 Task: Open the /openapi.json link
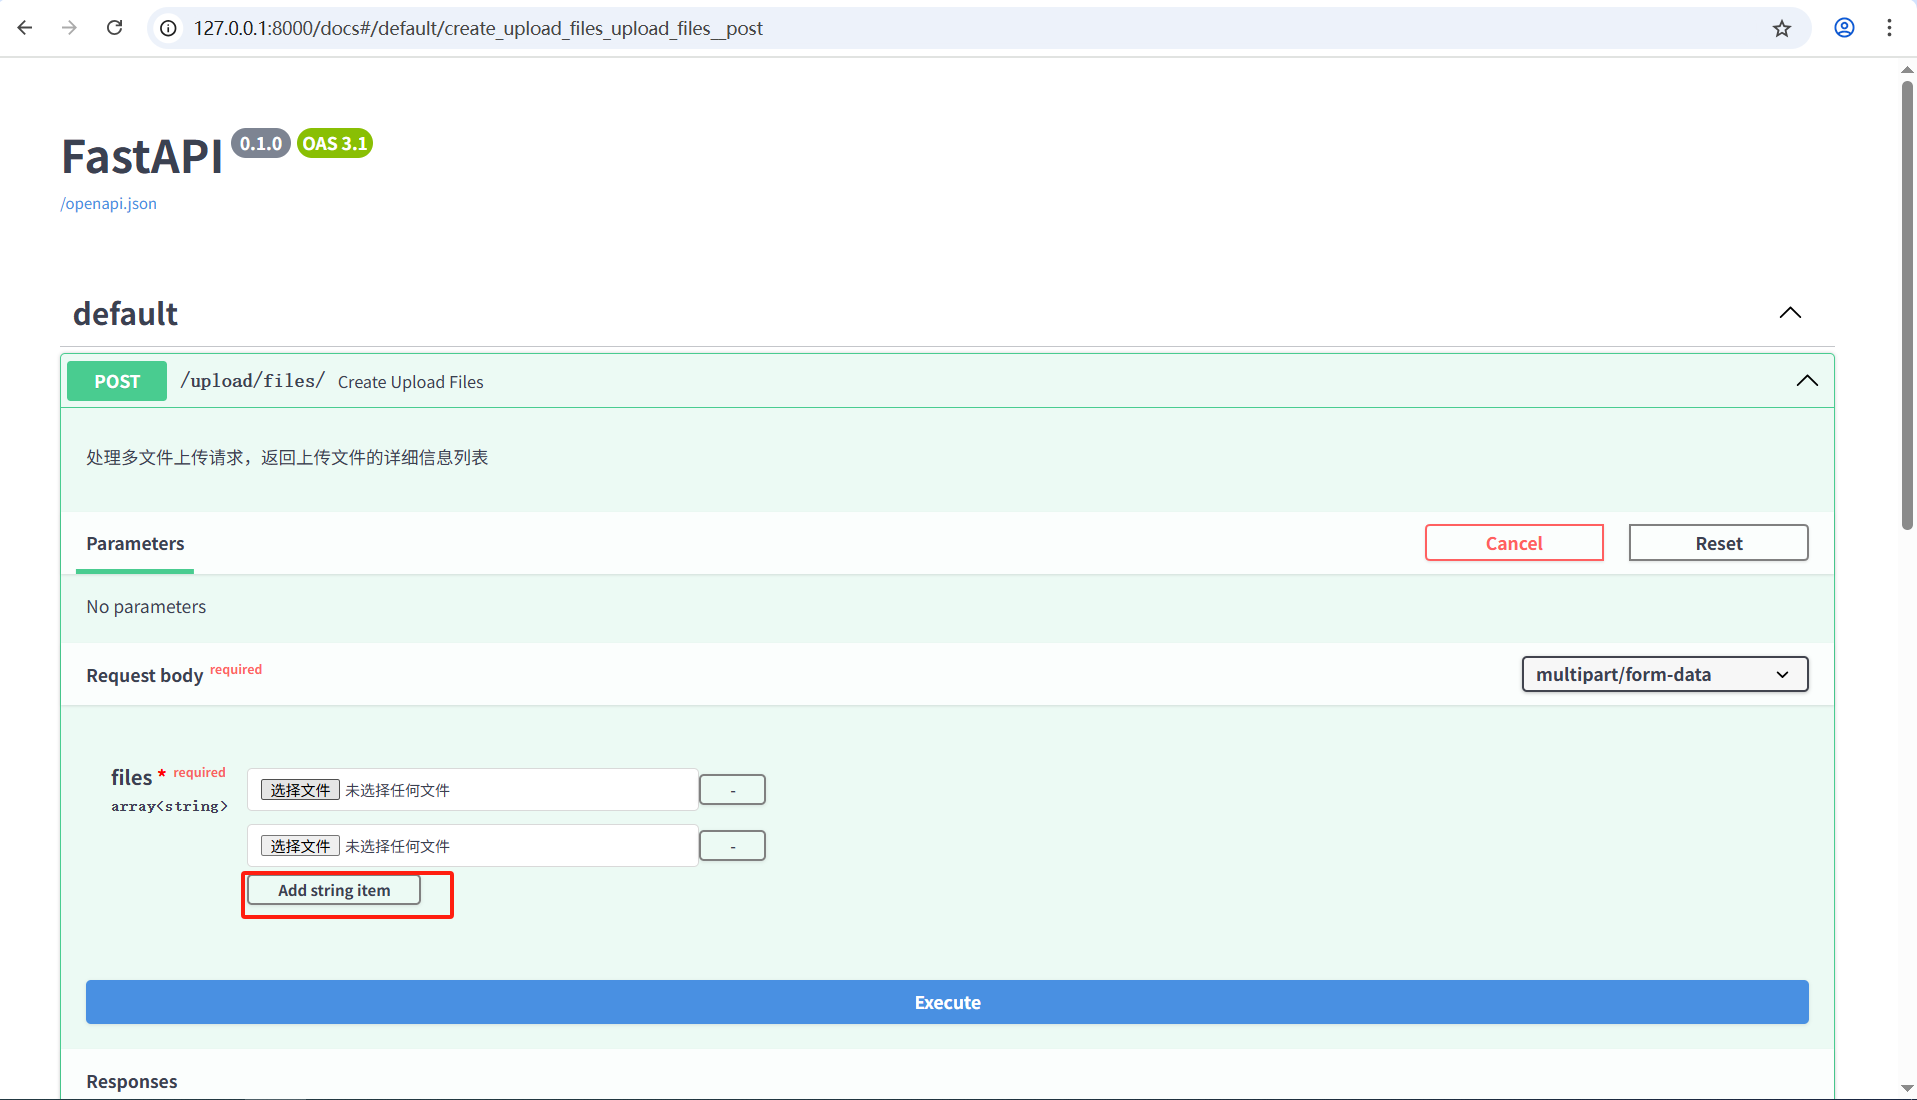109,203
